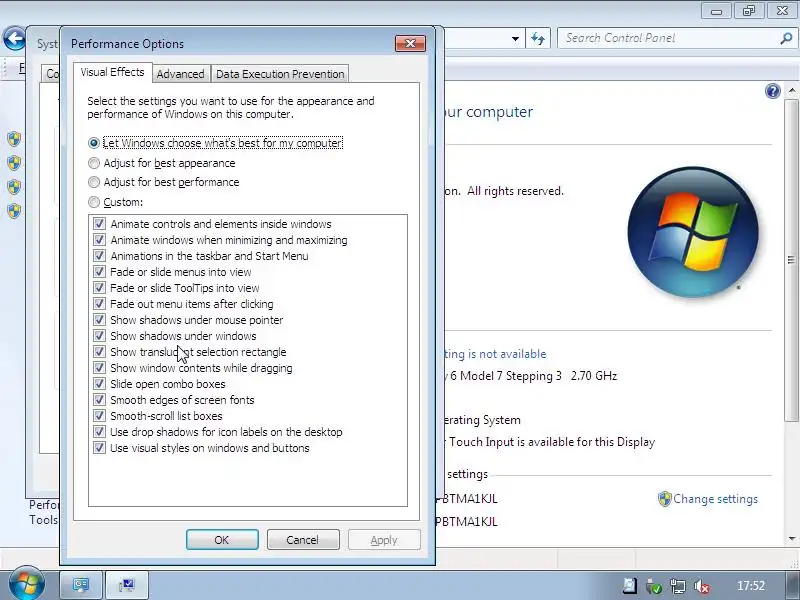Disable Show shadows under windows

(99, 336)
